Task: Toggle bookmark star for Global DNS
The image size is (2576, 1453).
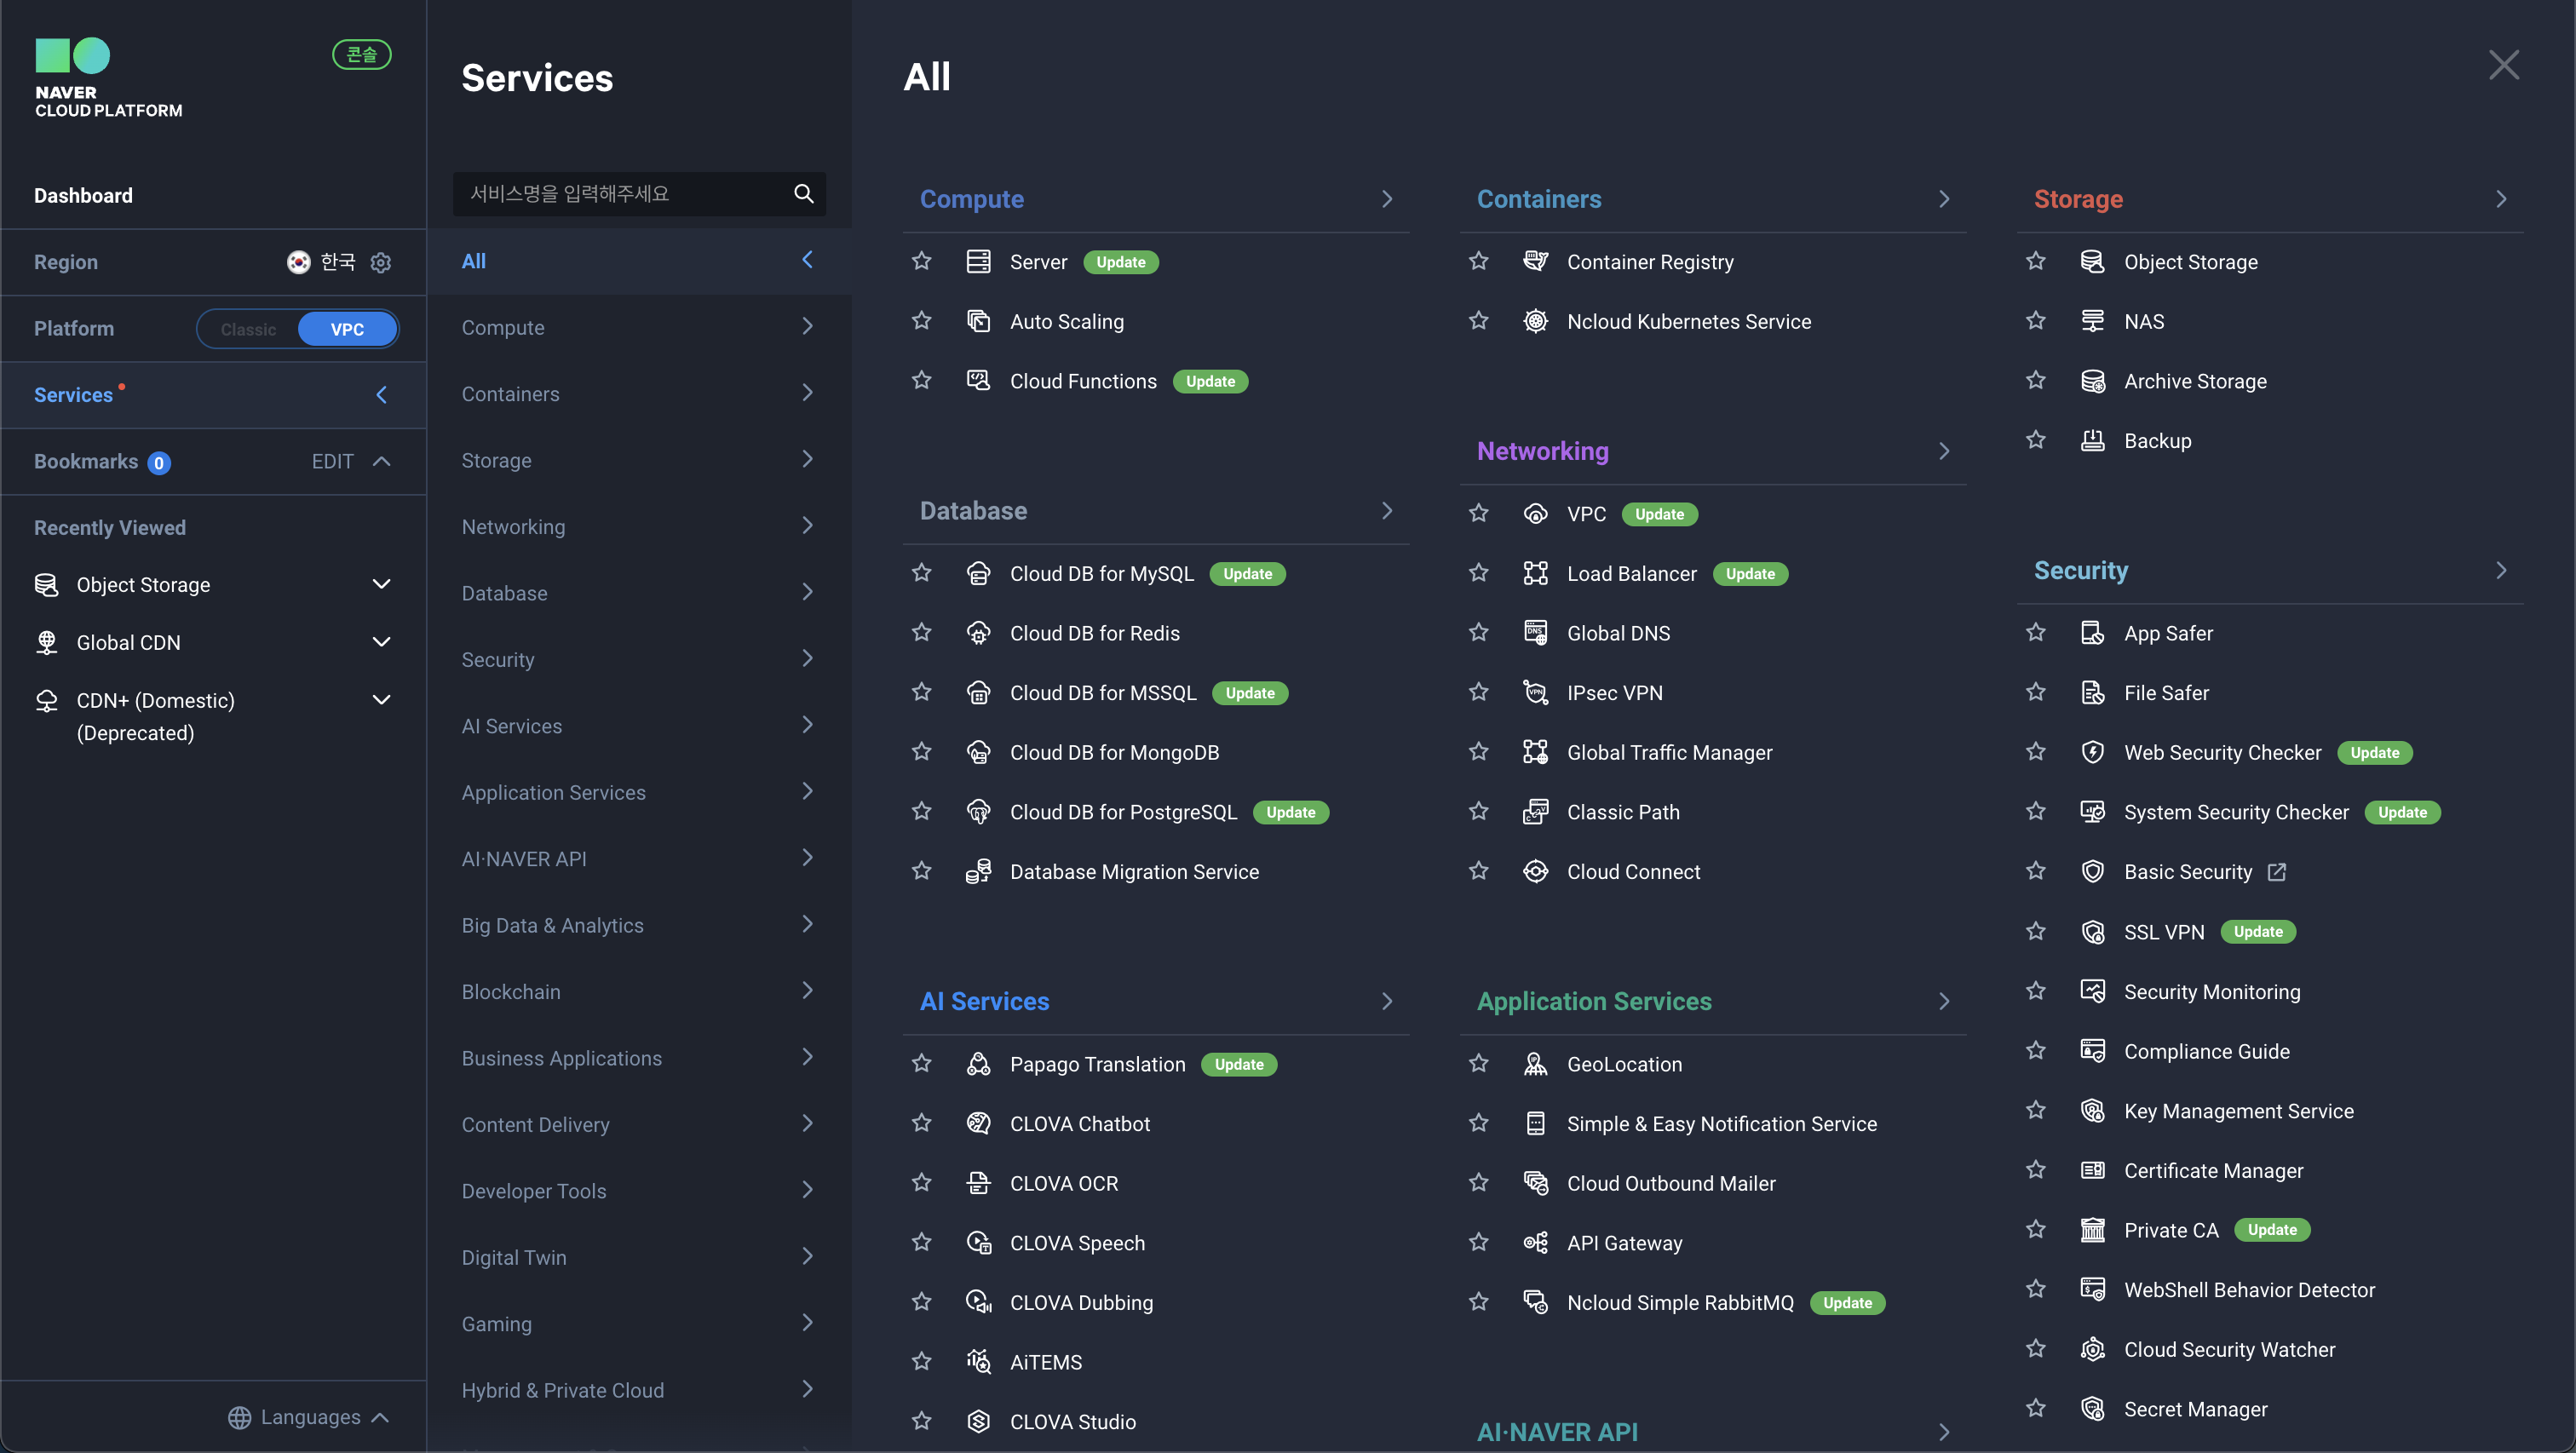Action: pyautogui.click(x=1478, y=633)
